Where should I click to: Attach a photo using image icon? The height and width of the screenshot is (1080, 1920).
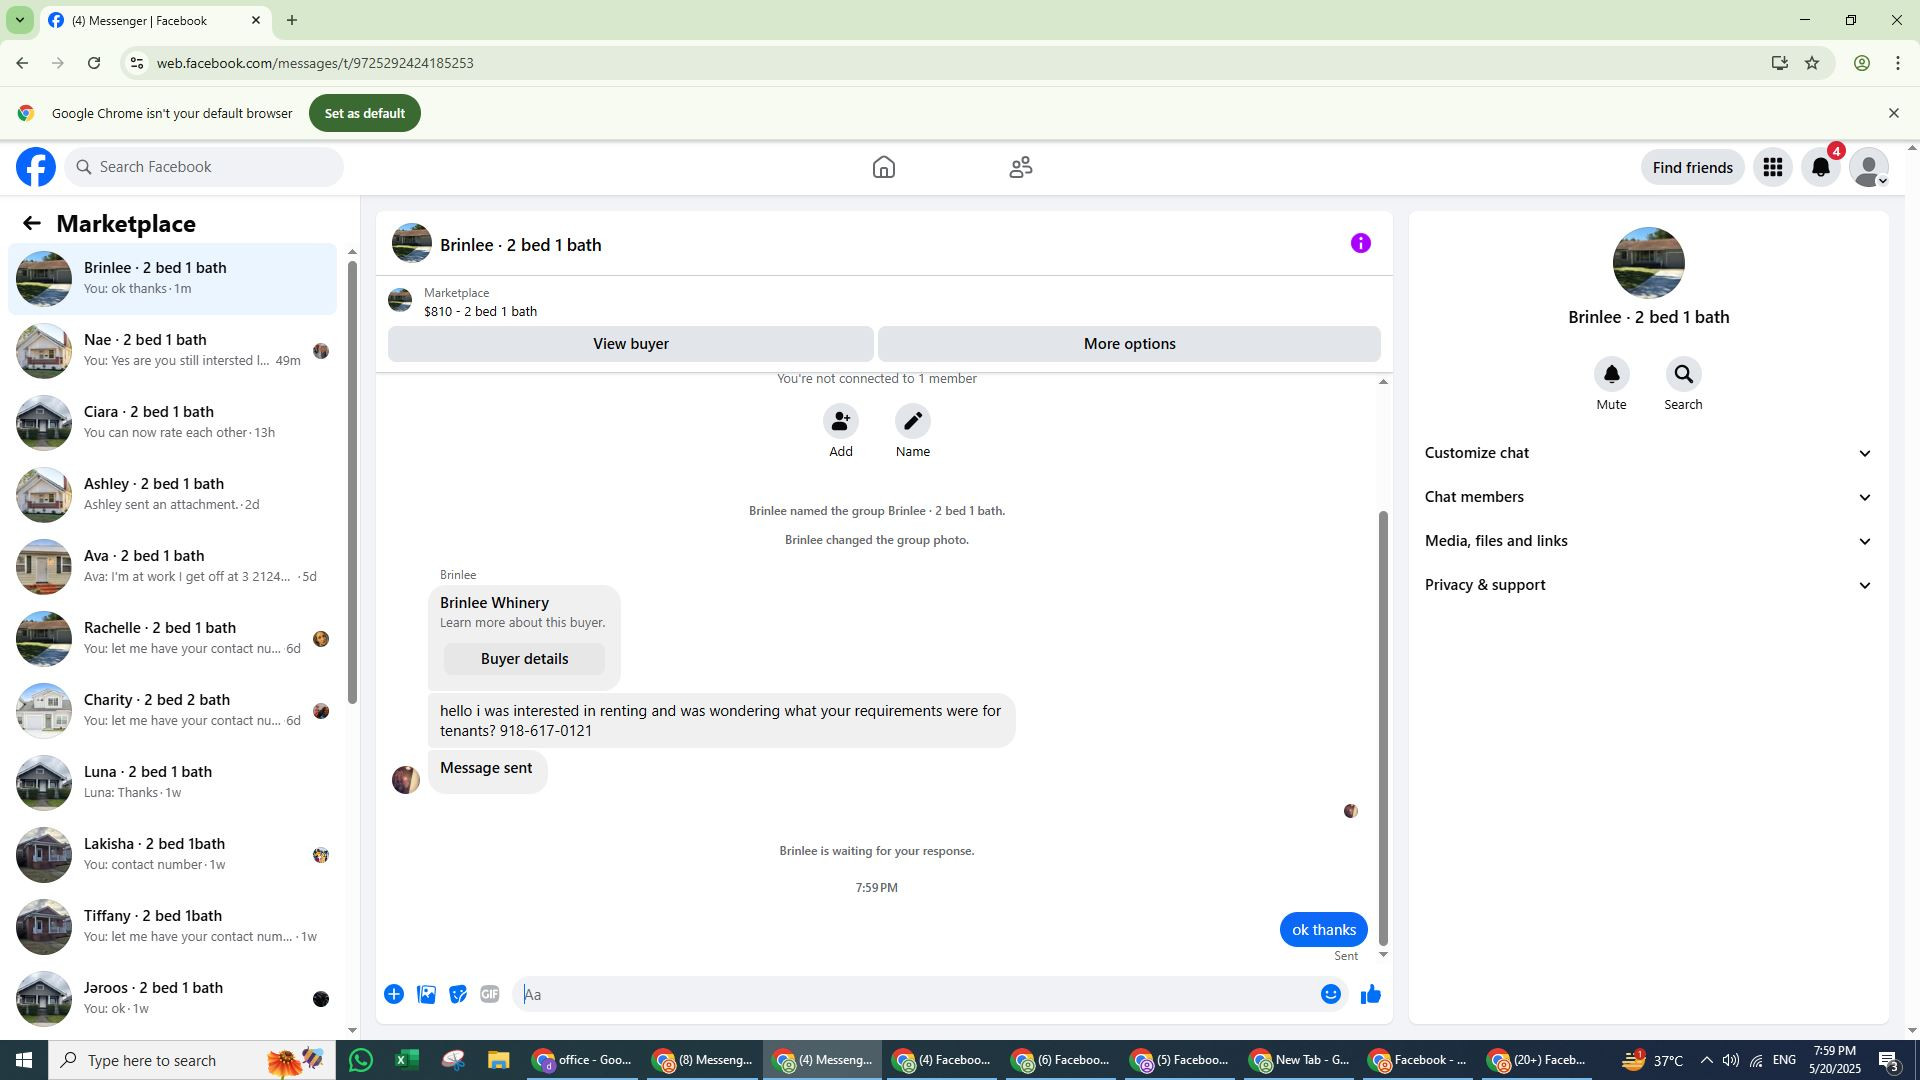(x=426, y=994)
